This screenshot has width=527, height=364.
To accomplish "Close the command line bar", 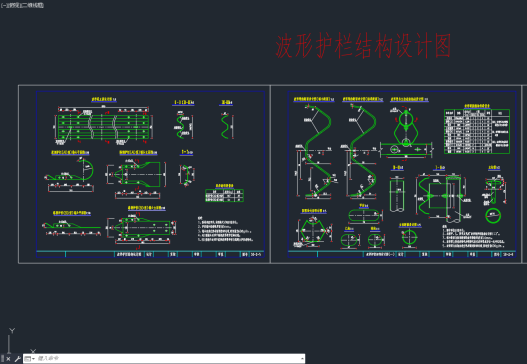I will [8, 359].
